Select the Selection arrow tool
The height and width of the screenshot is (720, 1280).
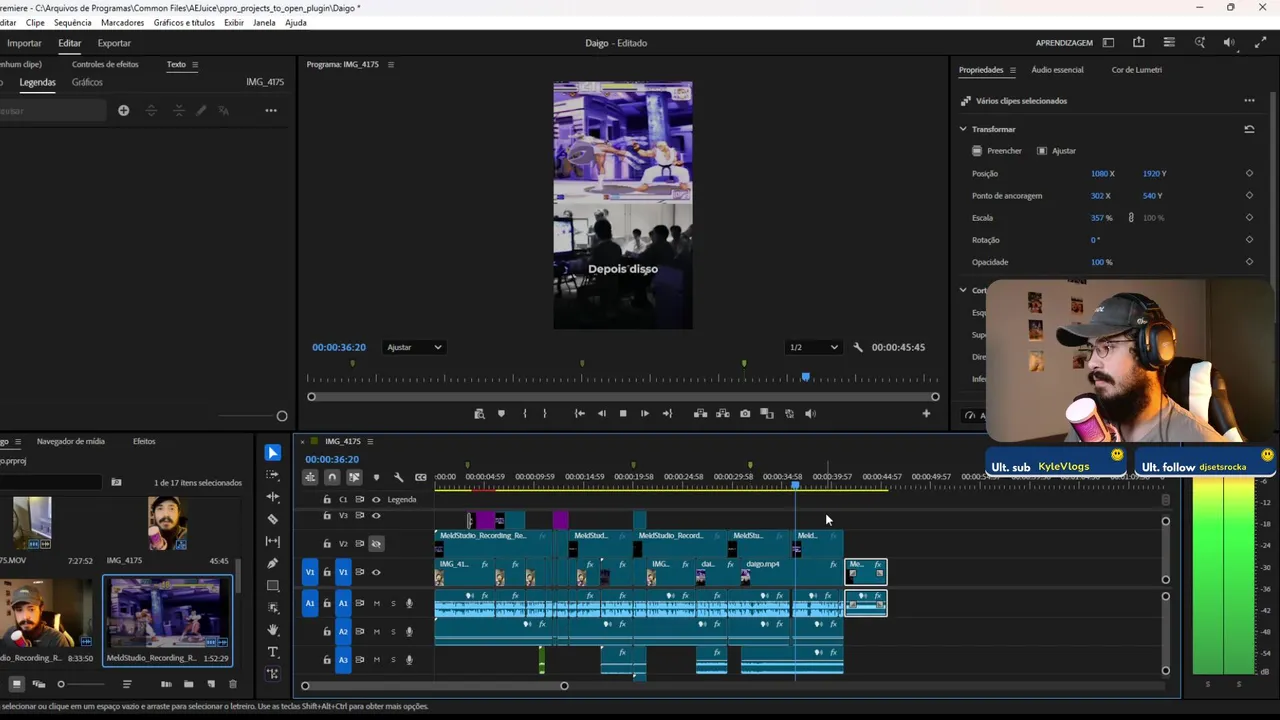[x=273, y=453]
